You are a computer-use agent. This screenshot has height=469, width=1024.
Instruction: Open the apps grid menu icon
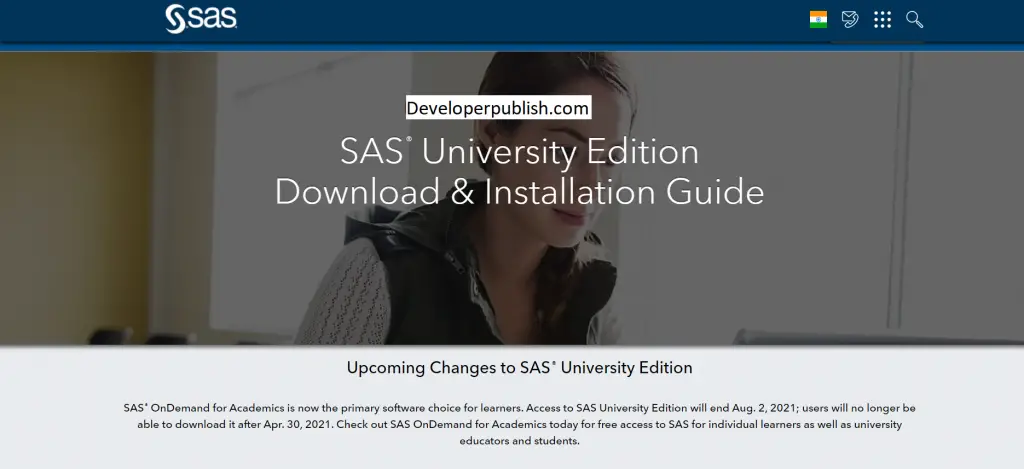[x=882, y=20]
